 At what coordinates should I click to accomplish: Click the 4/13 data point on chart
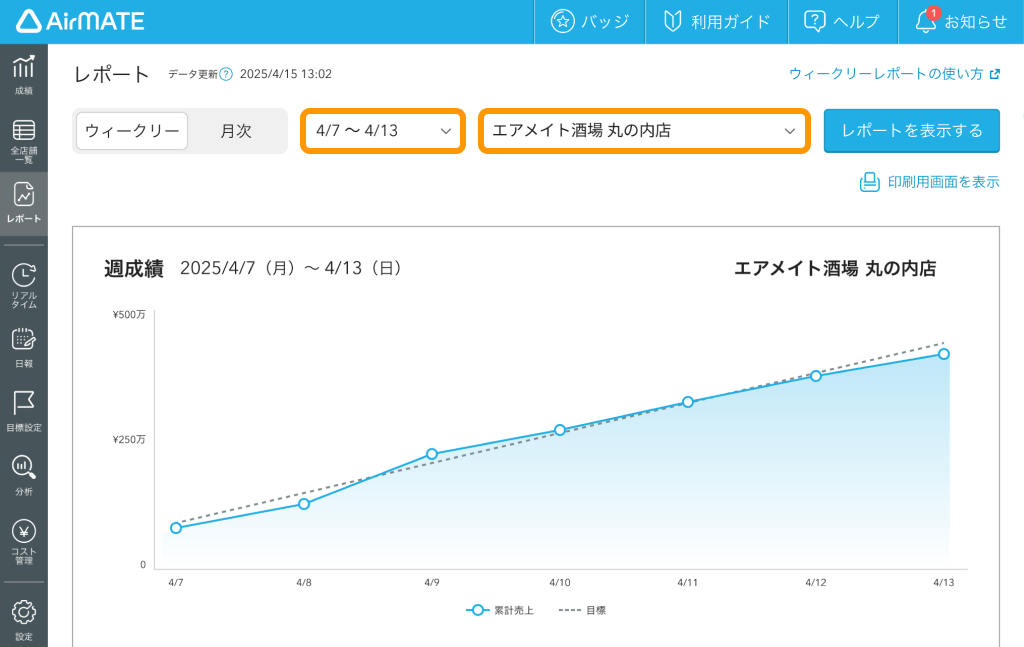coord(944,354)
